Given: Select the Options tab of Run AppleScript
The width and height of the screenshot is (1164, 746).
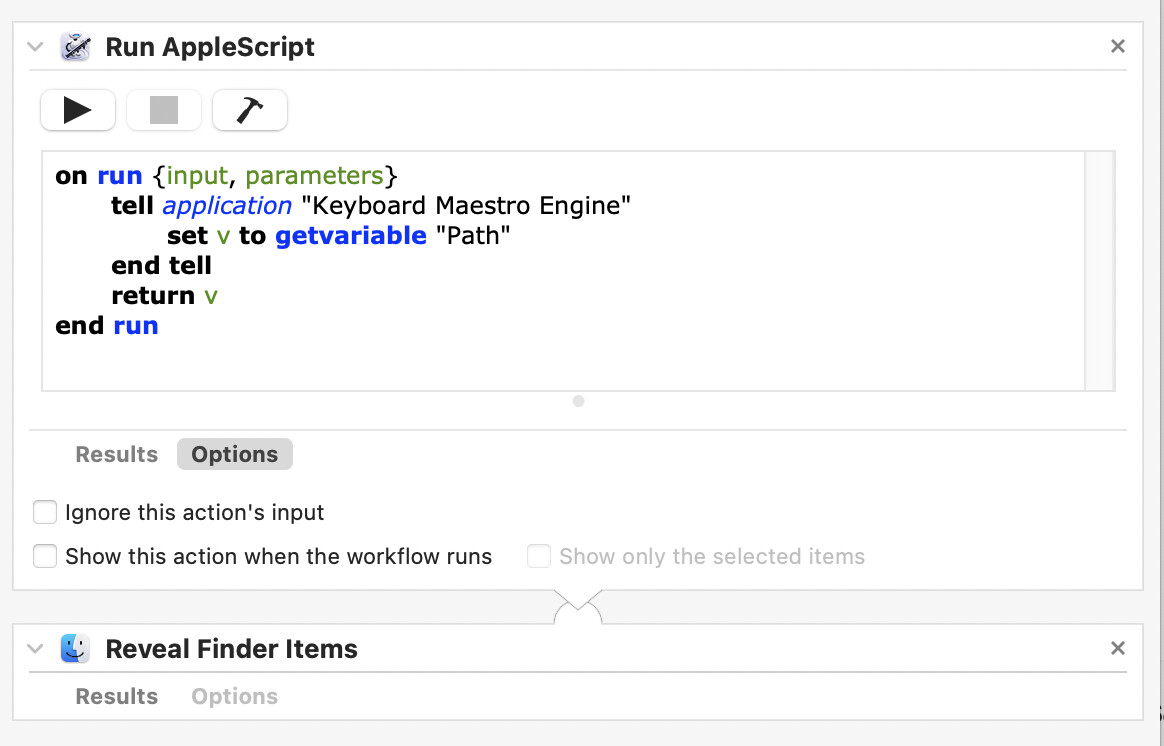Looking at the screenshot, I should [x=235, y=454].
